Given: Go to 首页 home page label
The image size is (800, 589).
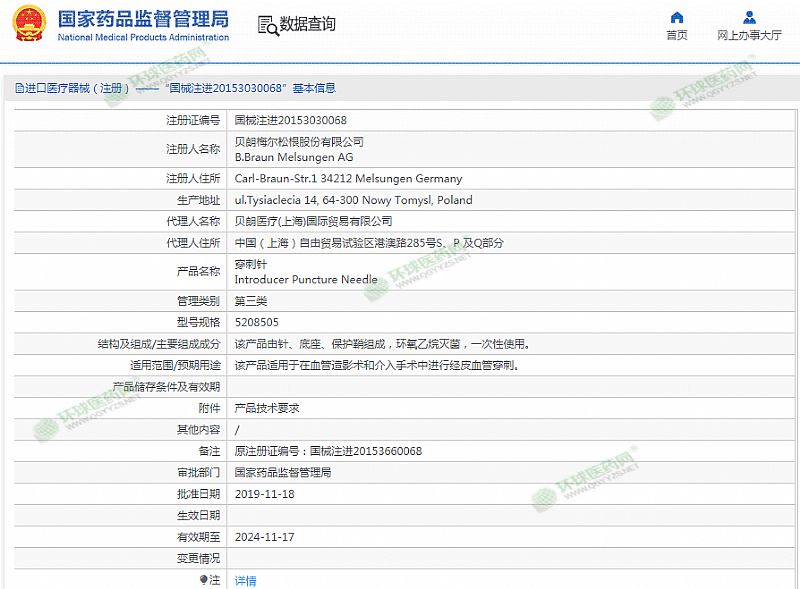Looking at the screenshot, I should pos(677,35).
